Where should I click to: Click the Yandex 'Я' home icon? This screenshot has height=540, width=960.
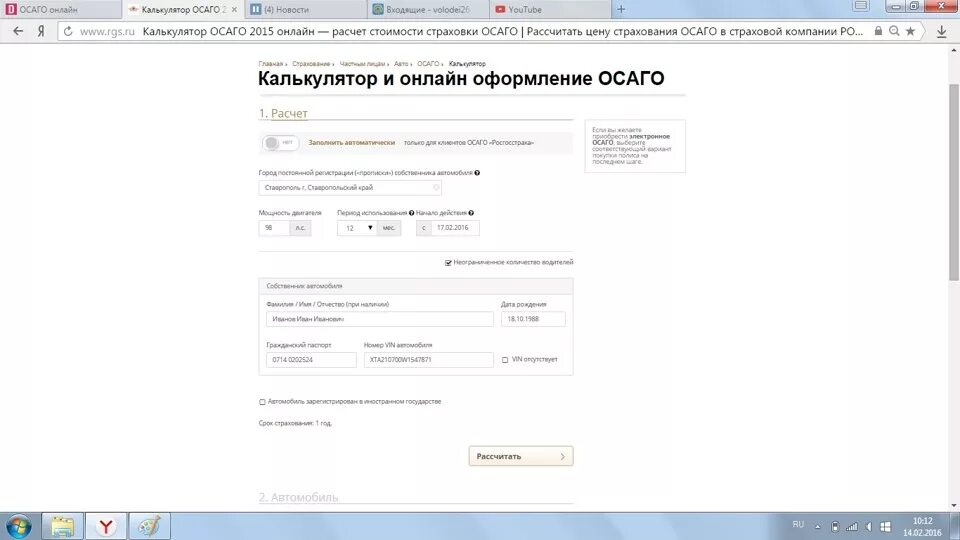click(x=41, y=31)
